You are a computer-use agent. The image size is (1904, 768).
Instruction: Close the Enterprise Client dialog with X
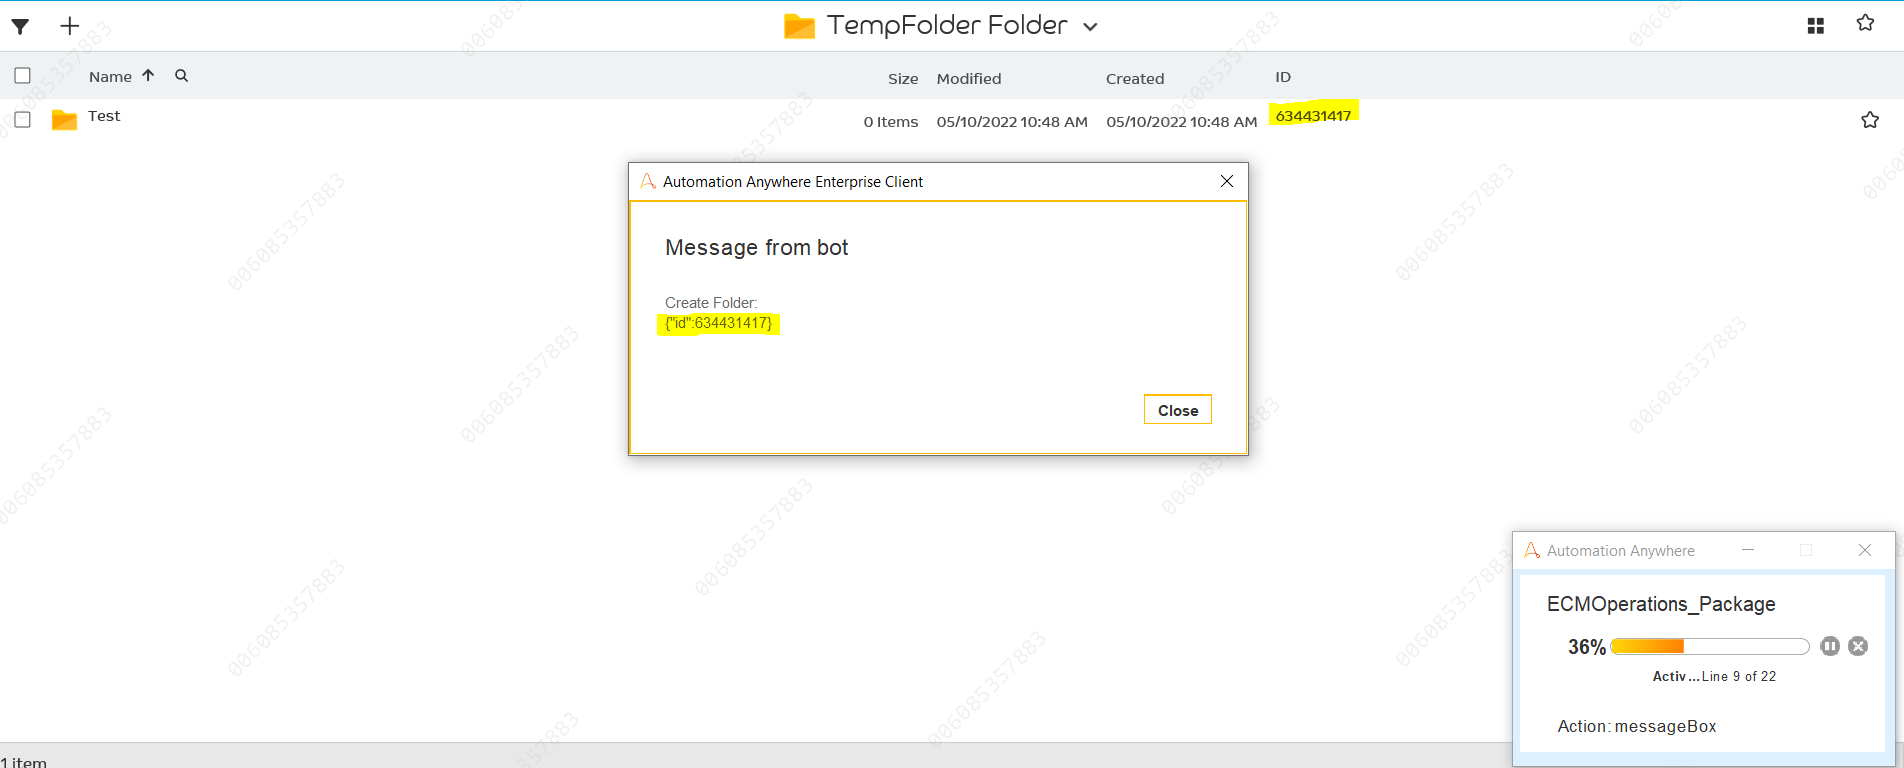pyautogui.click(x=1227, y=181)
